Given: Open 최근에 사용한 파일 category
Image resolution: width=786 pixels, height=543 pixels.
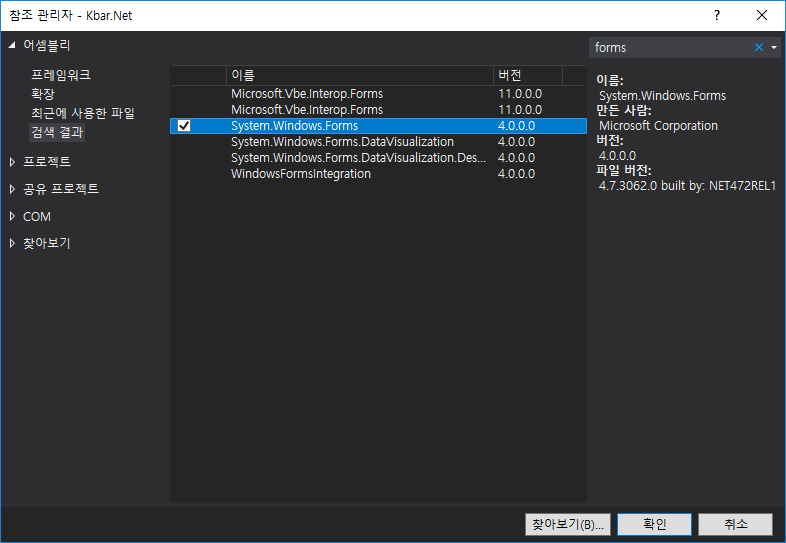Looking at the screenshot, I should click(x=83, y=113).
